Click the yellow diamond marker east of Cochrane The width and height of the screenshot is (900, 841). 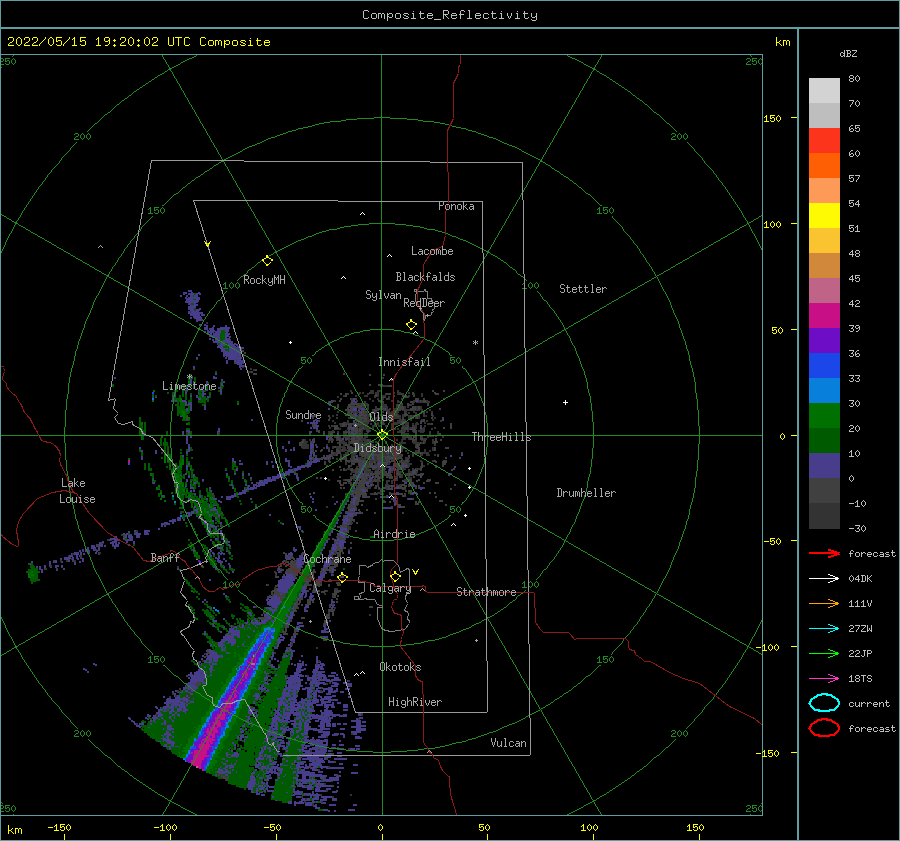click(x=343, y=577)
